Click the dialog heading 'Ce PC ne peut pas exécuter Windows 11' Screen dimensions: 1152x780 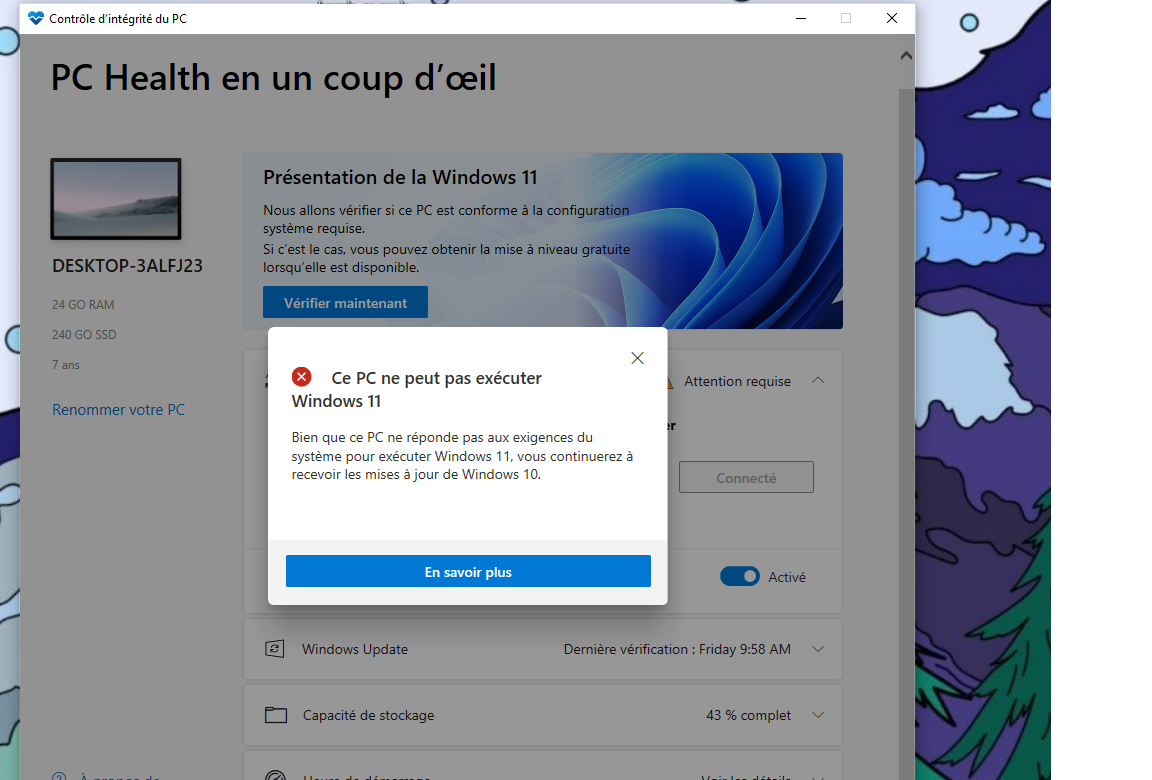417,389
